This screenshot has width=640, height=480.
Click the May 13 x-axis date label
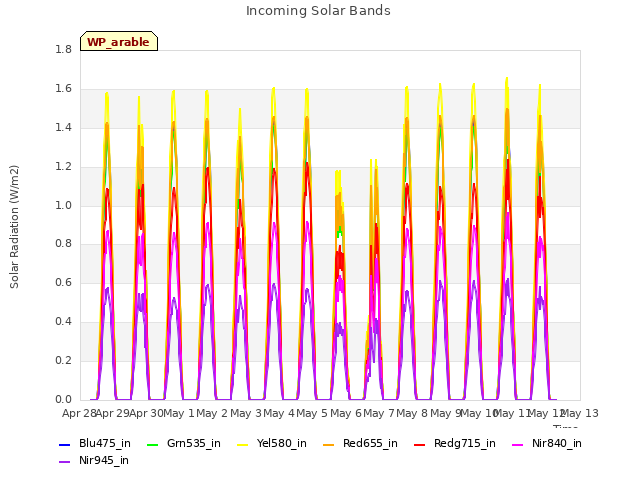point(580,414)
